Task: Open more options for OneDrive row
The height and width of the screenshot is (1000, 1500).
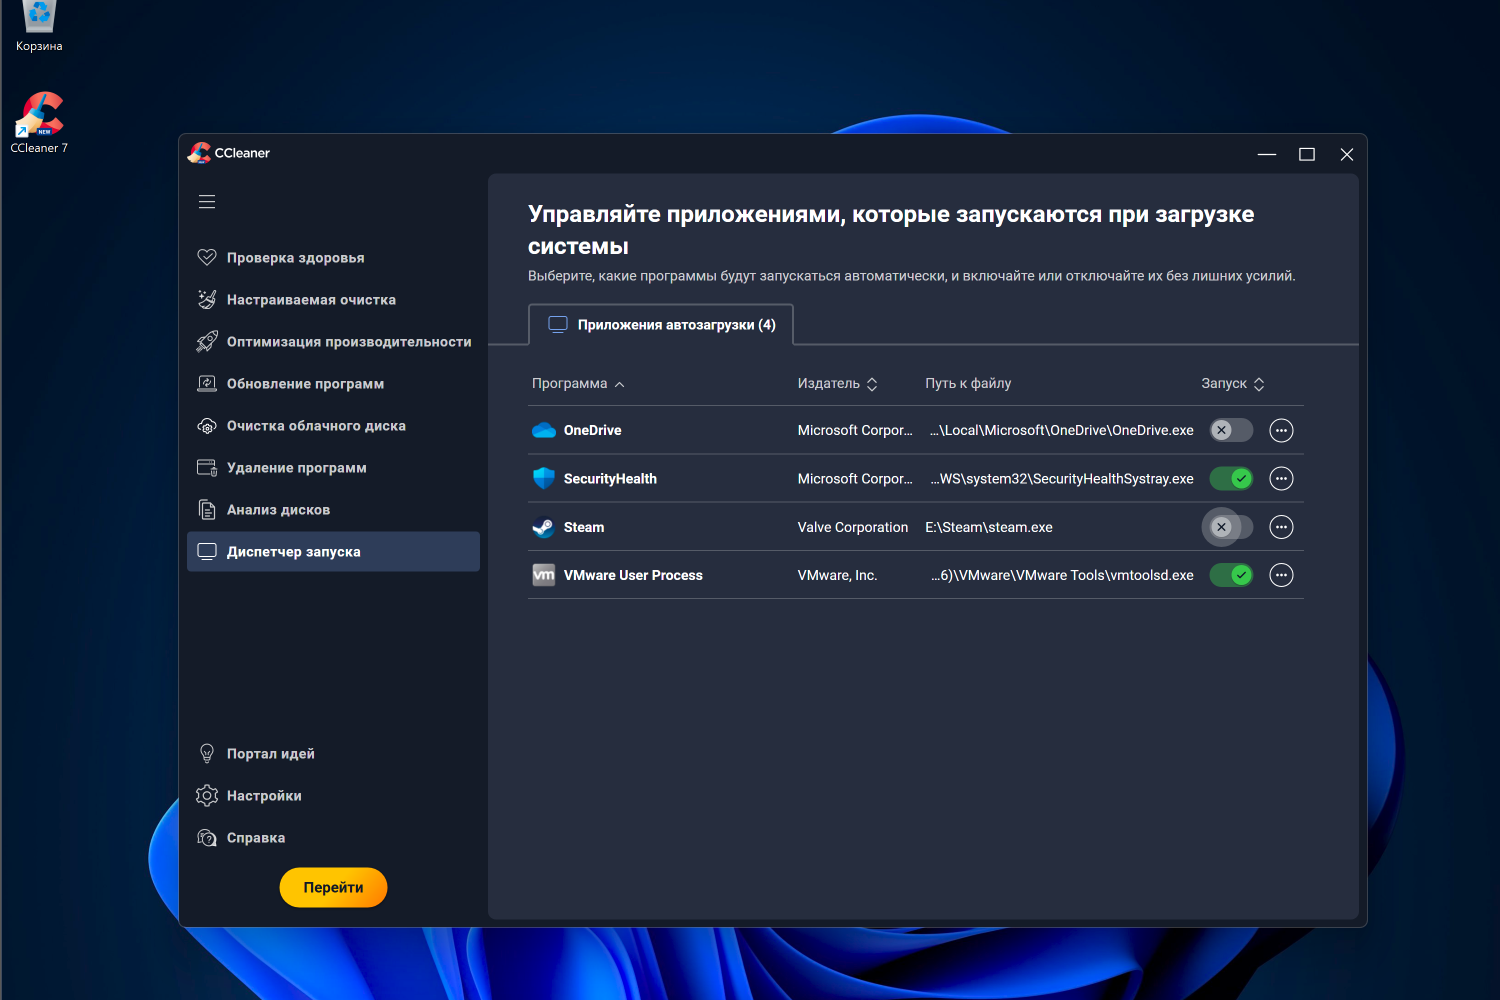Action: click(1281, 430)
